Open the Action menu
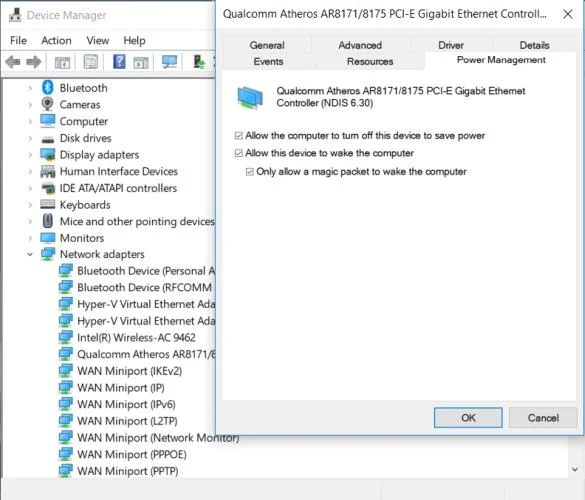 (56, 40)
